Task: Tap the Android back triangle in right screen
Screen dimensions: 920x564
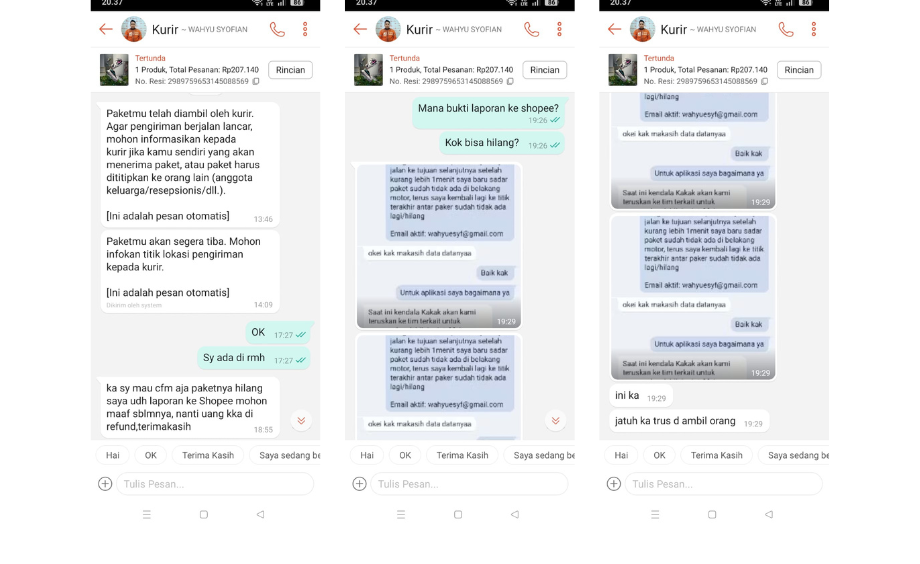Action: (x=769, y=515)
